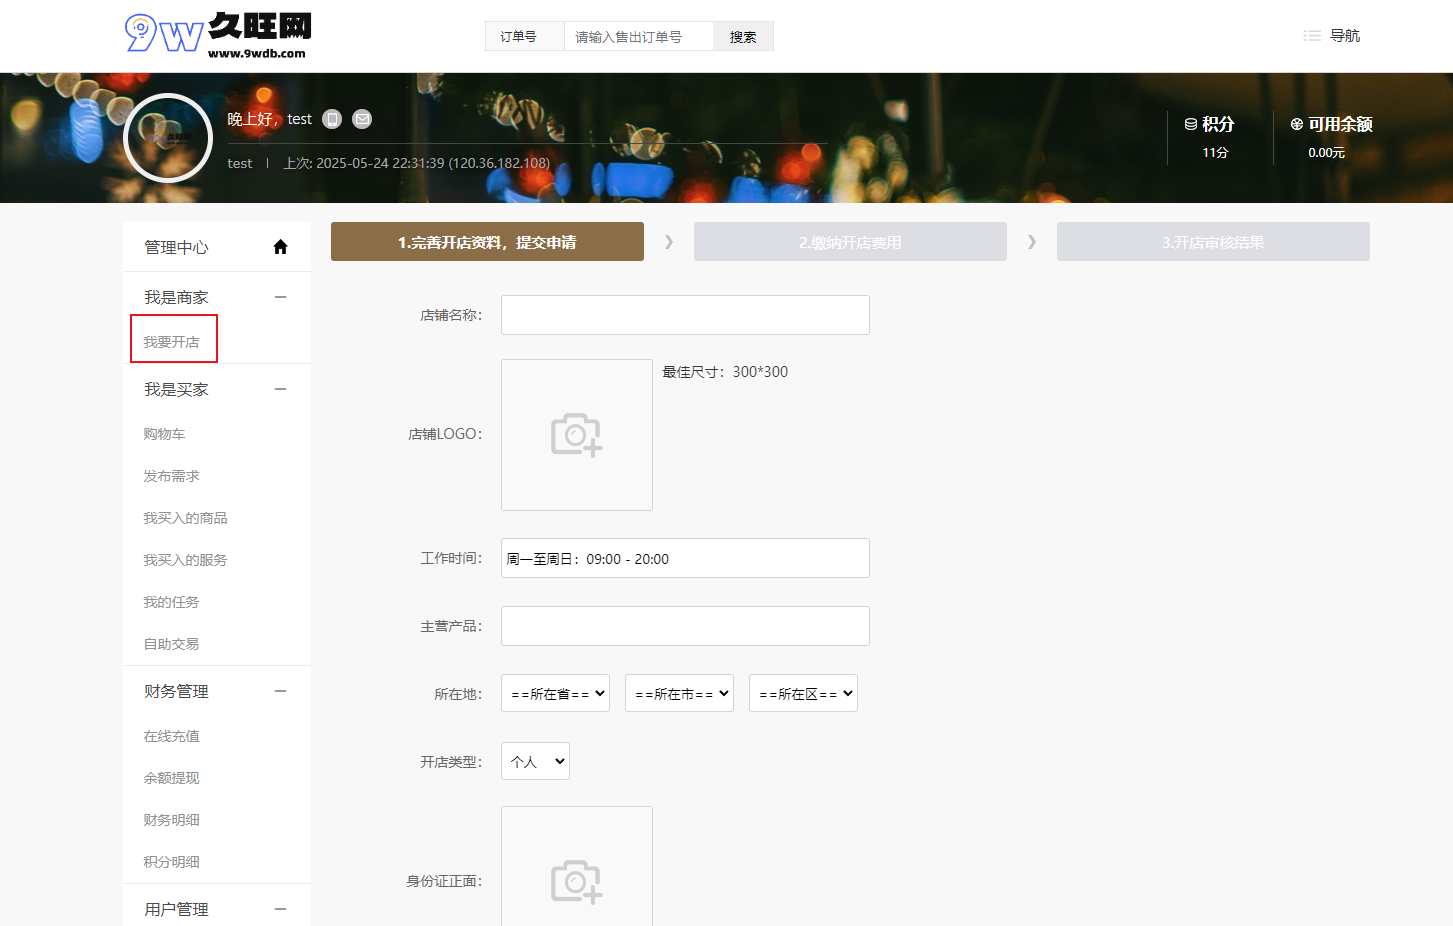Open the 所在省 province dropdown
The image size is (1453, 926).
[555, 693]
